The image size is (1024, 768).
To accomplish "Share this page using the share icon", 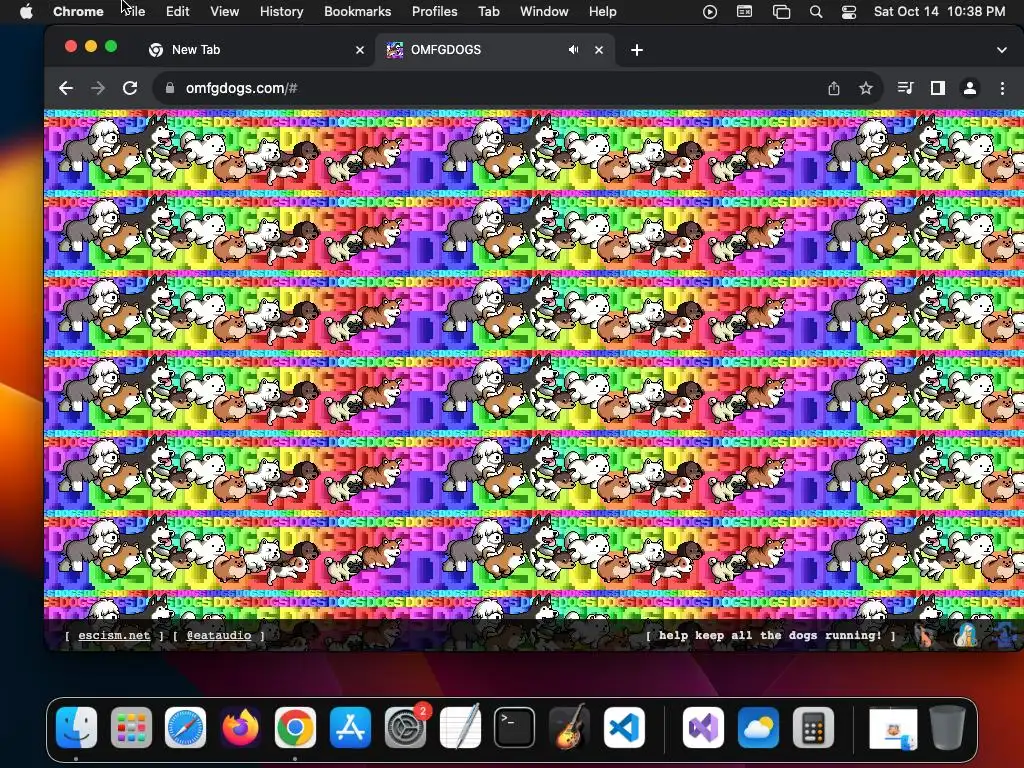I will 834,88.
